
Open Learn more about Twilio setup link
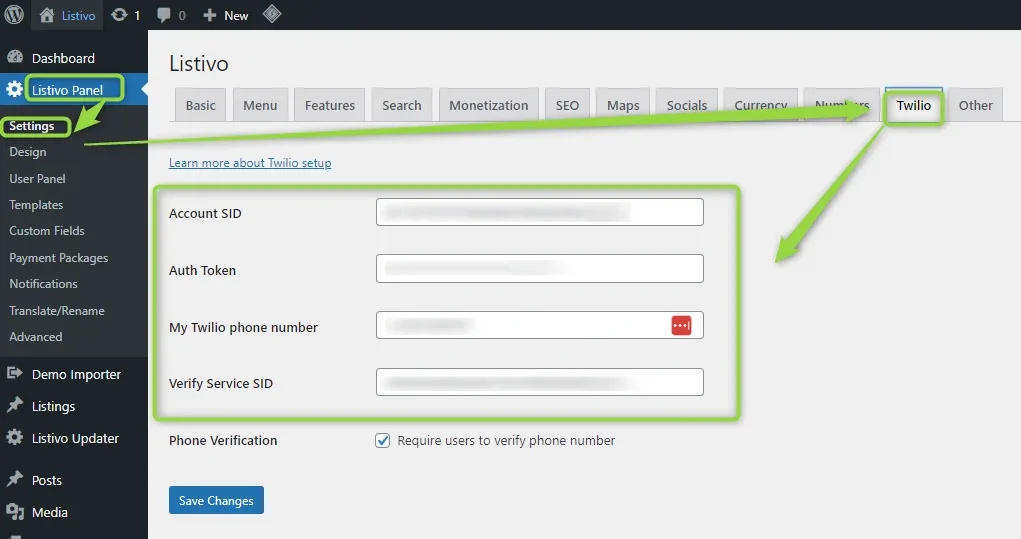click(x=250, y=163)
